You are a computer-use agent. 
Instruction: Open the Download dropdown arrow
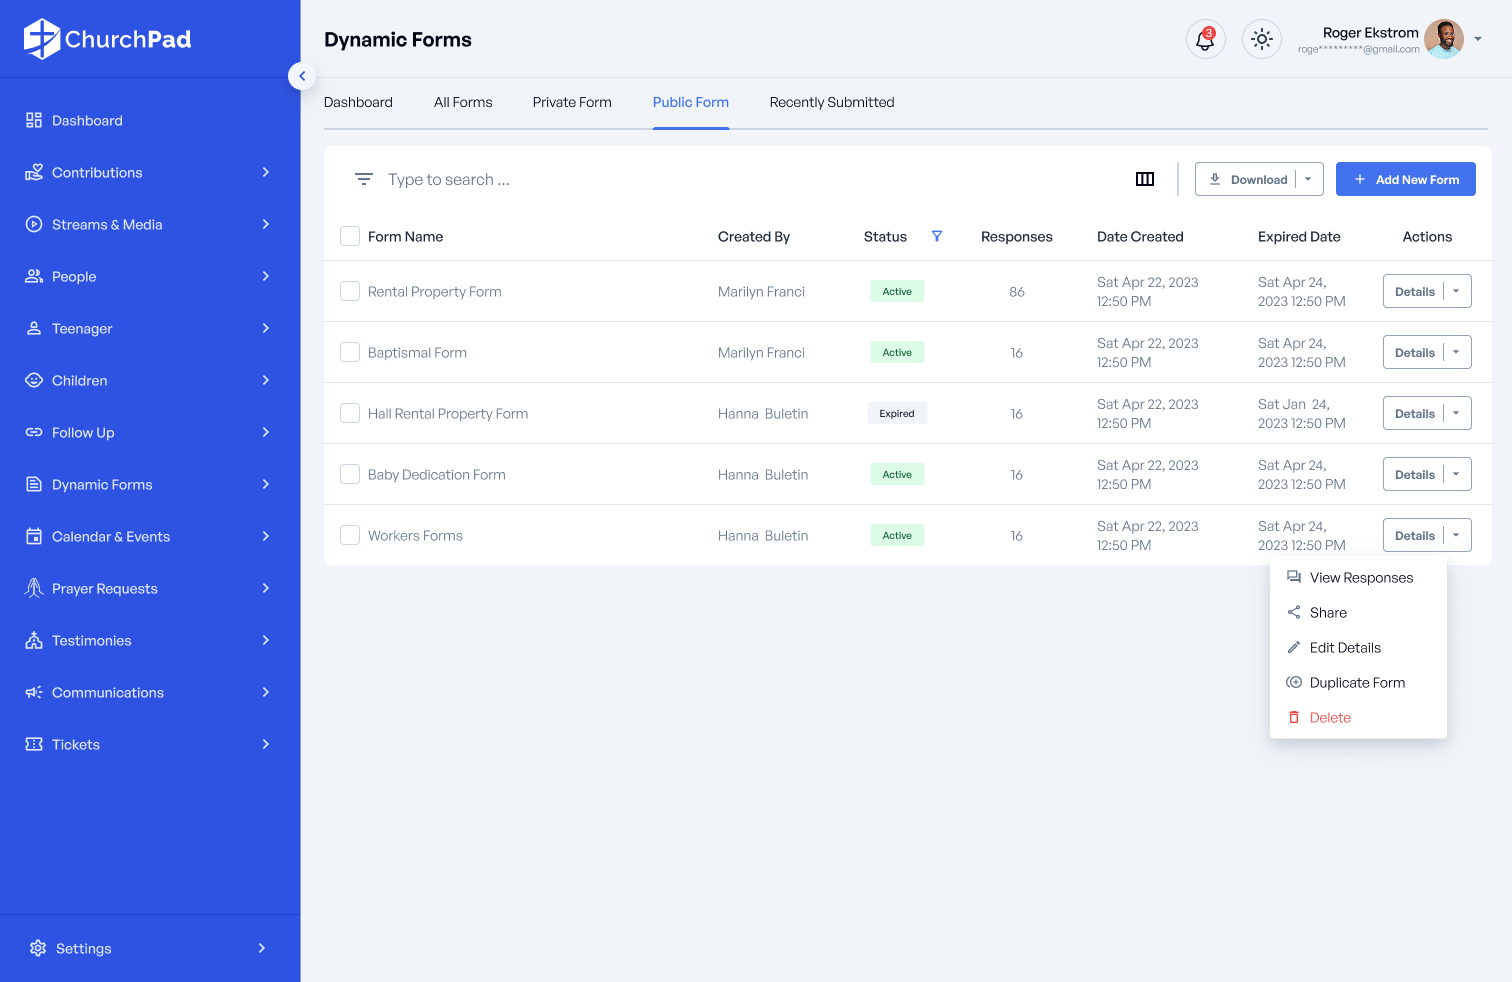coord(1308,179)
